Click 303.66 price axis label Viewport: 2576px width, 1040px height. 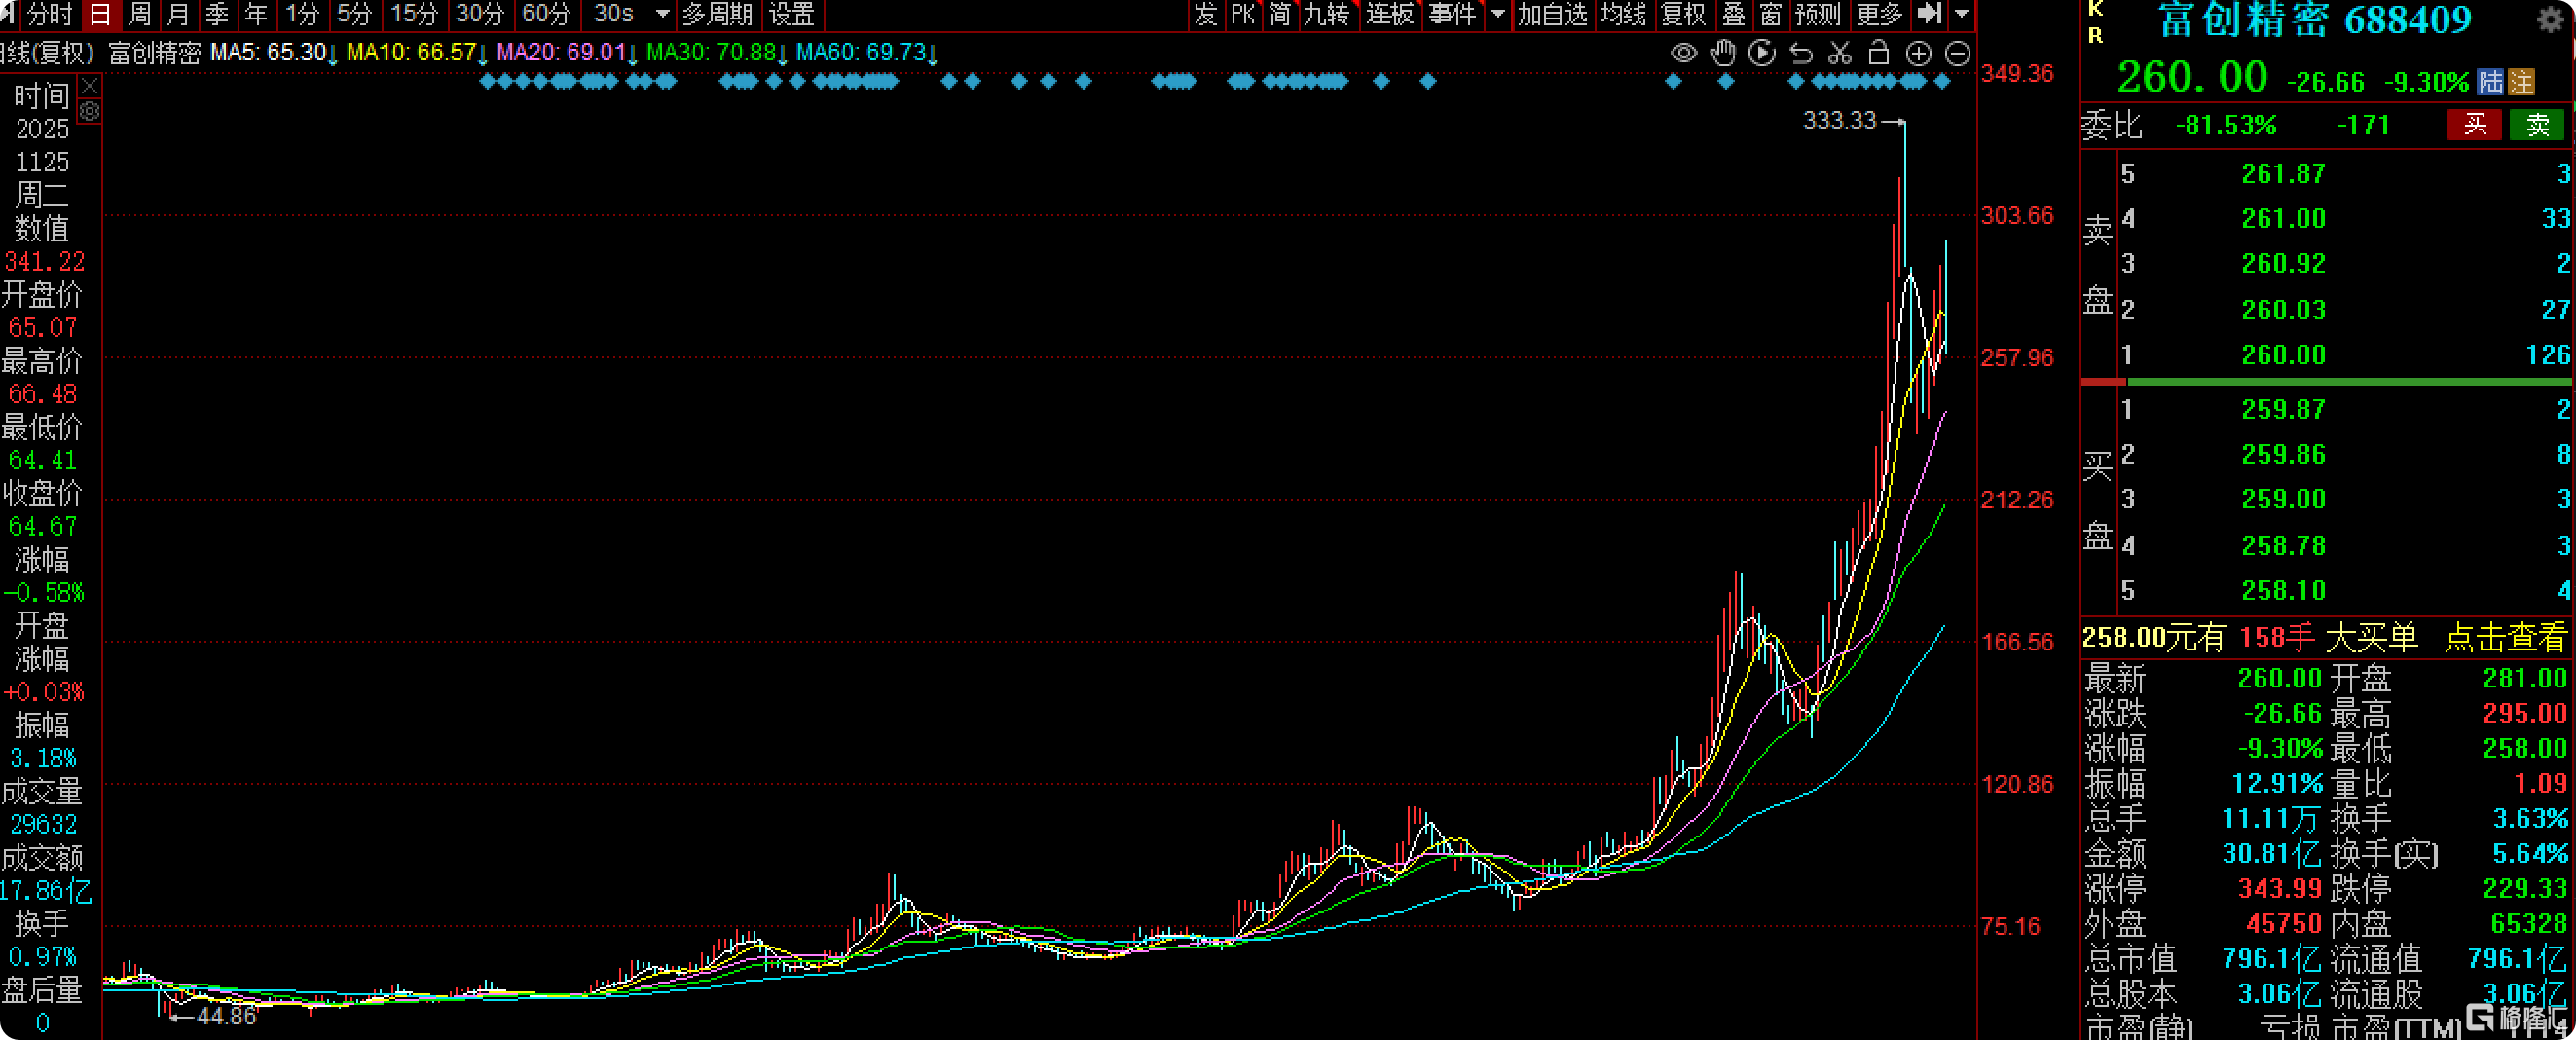pyautogui.click(x=2017, y=216)
